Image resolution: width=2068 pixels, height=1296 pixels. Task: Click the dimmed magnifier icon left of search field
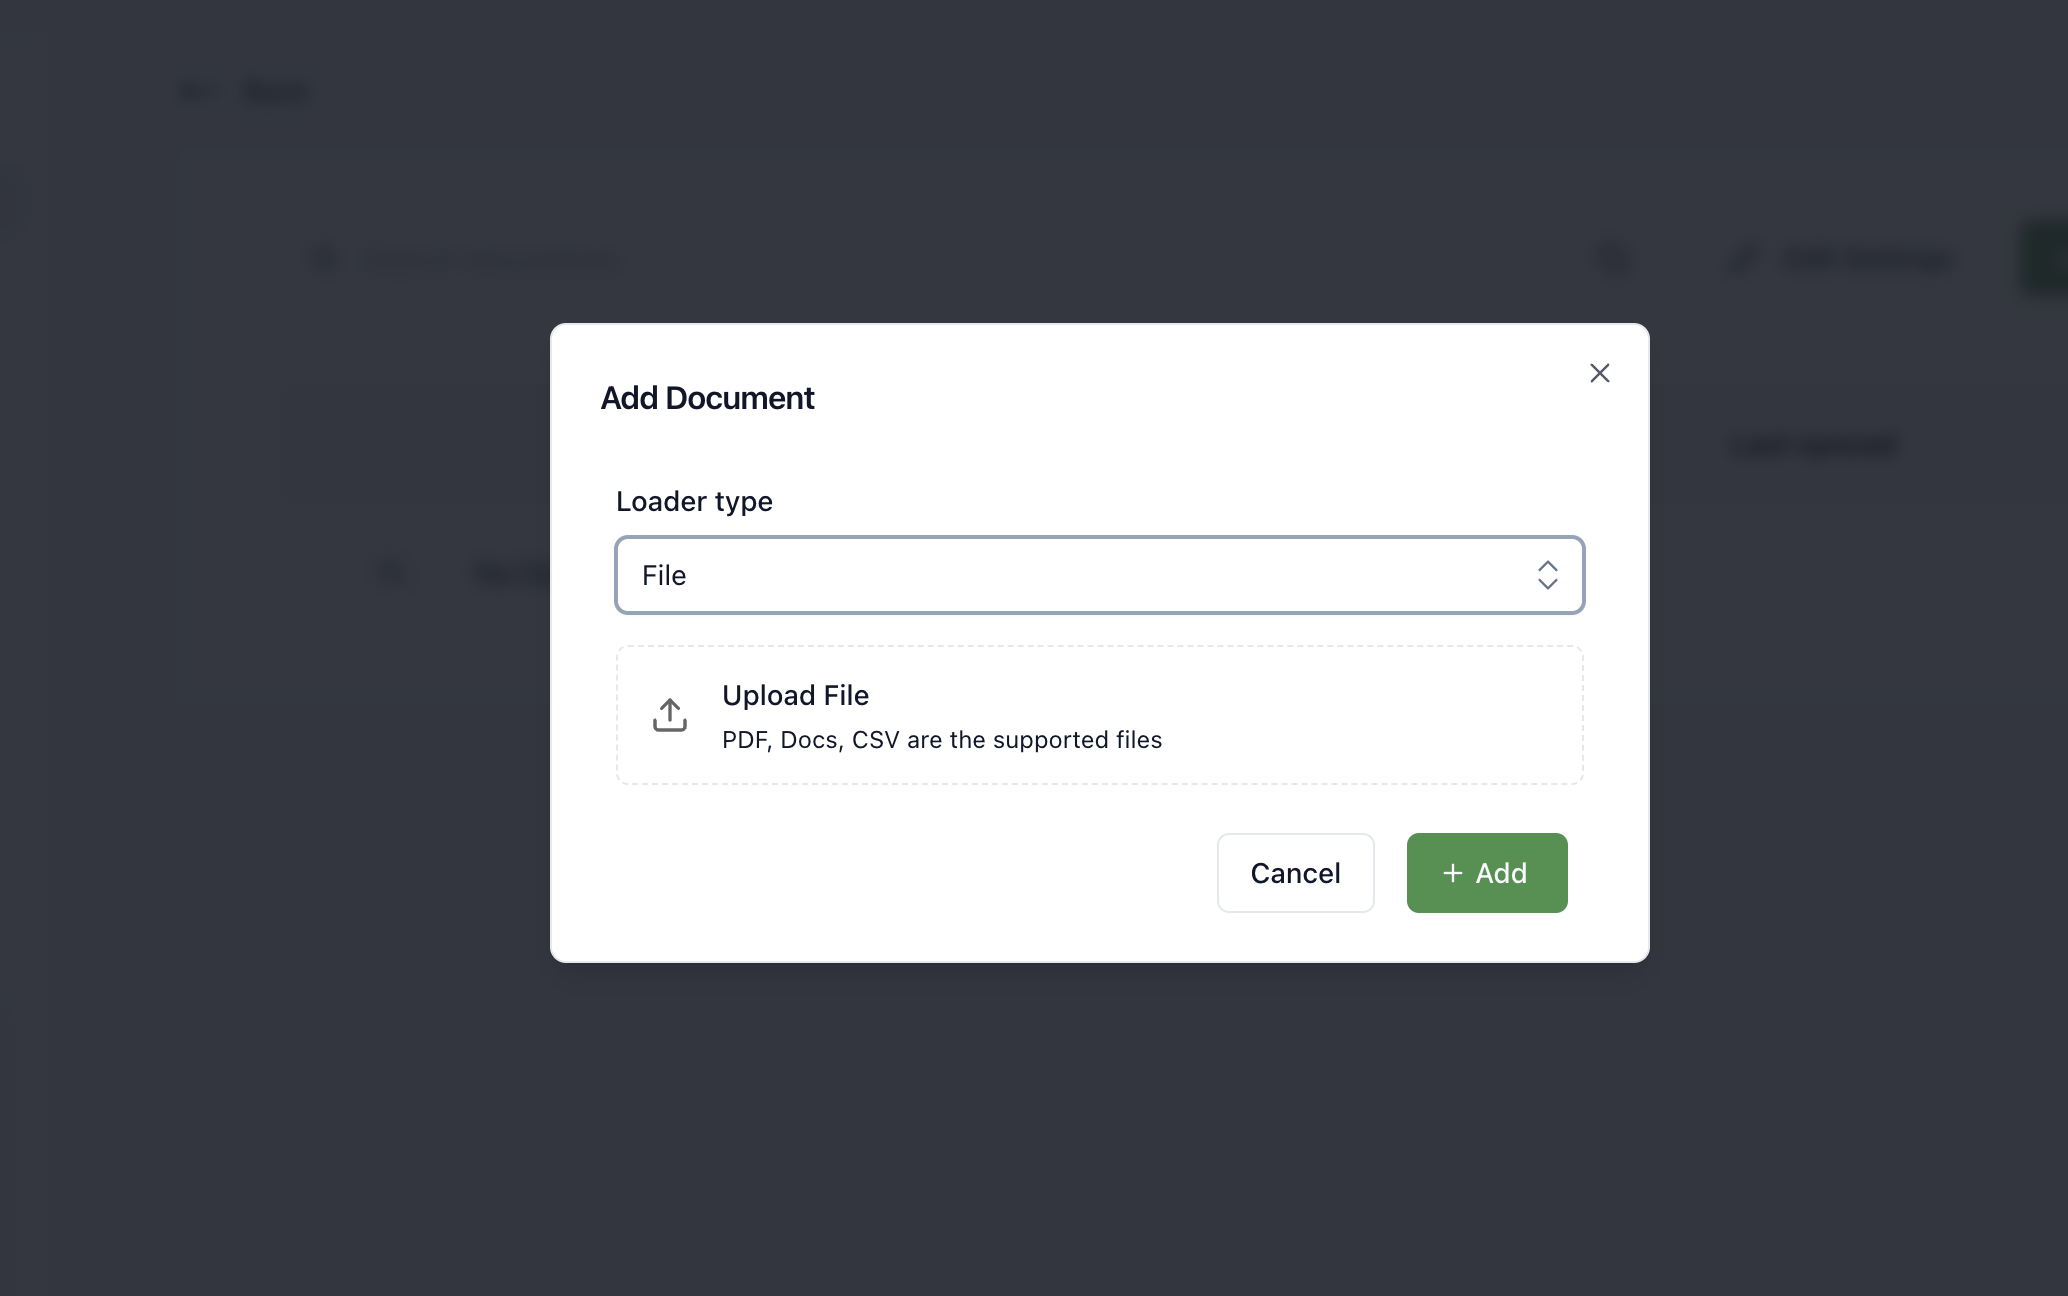click(x=325, y=259)
